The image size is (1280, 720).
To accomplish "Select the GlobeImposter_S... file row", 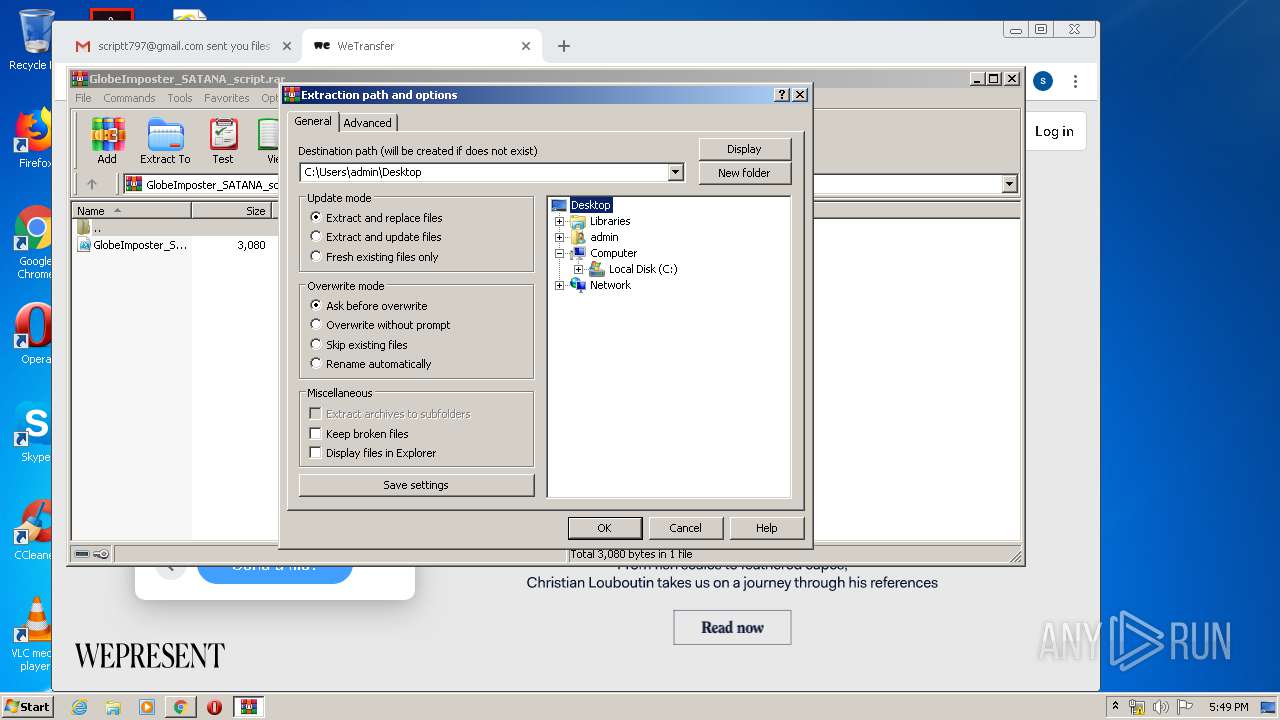I will point(173,245).
